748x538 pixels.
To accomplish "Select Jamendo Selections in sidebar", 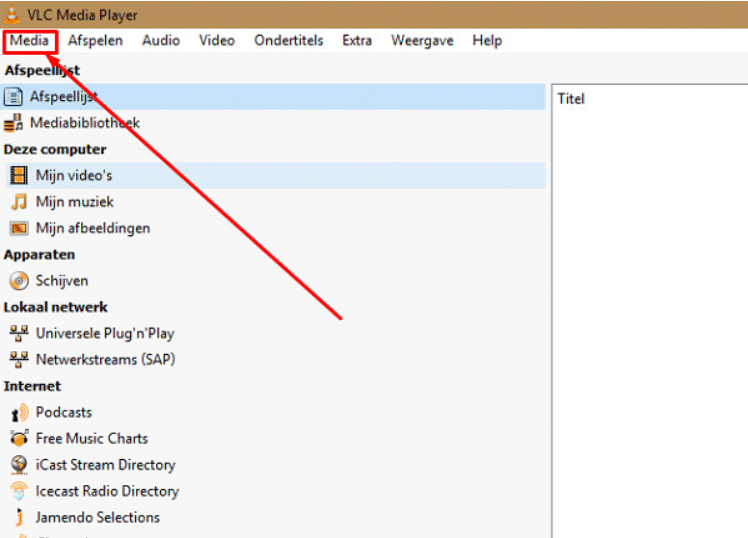I will (97, 517).
